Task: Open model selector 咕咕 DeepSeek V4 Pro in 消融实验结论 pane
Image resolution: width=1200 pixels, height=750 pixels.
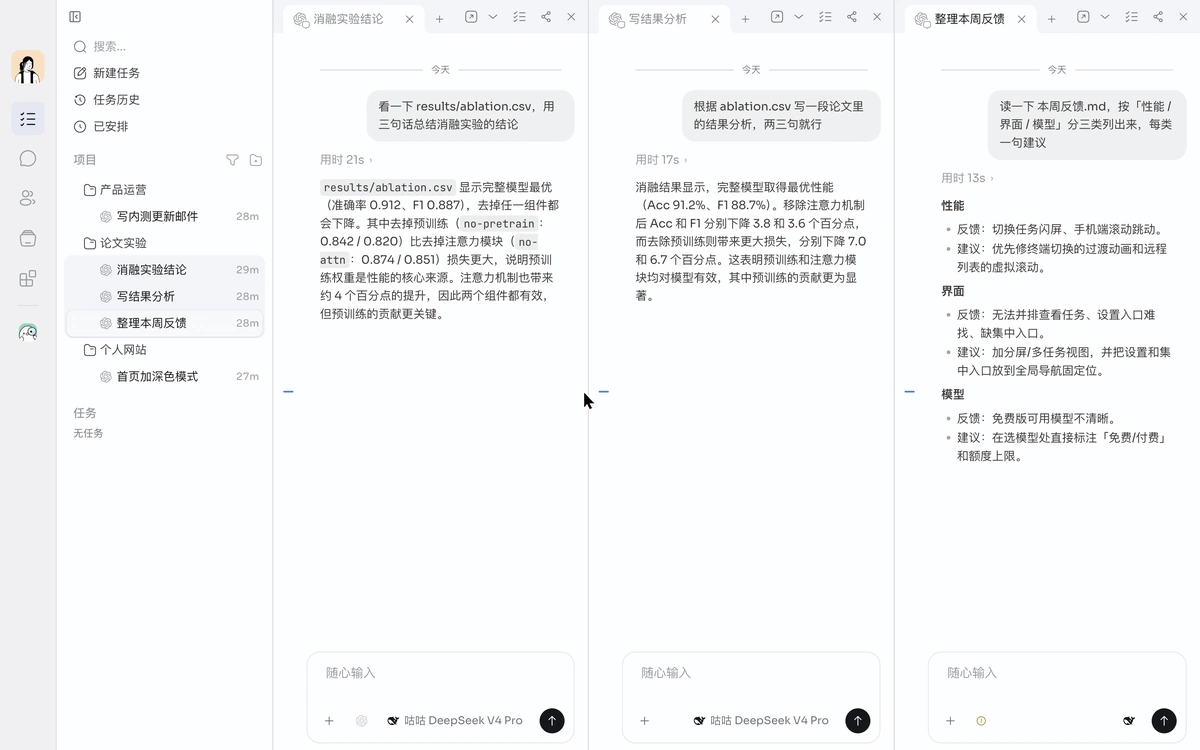Action: [455, 721]
